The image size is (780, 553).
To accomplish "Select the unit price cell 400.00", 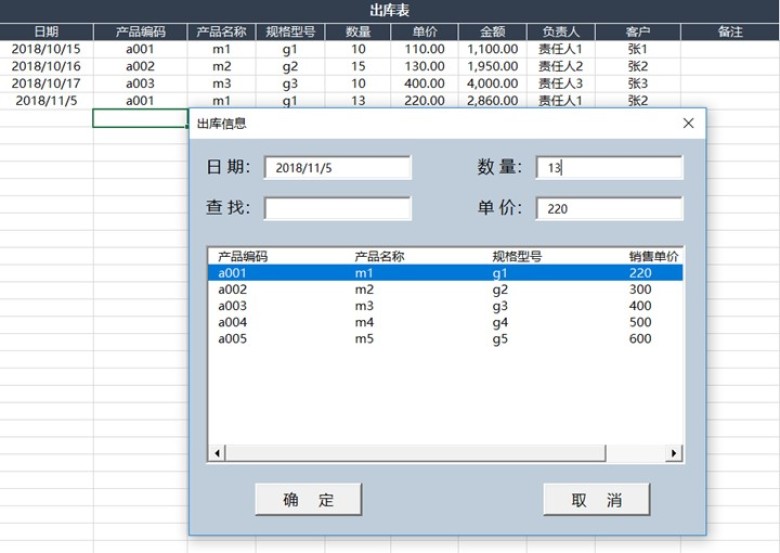I will point(424,84).
